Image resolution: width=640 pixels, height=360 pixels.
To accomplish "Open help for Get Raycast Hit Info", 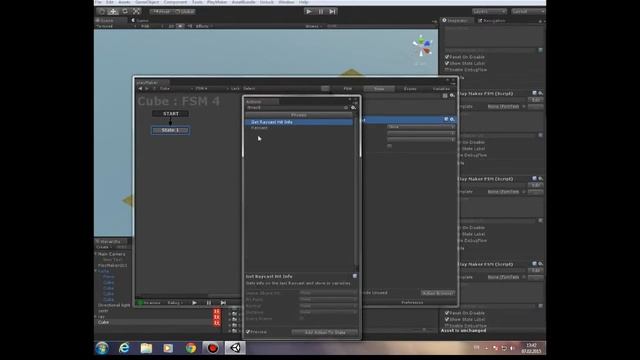I will pyautogui.click(x=355, y=276).
